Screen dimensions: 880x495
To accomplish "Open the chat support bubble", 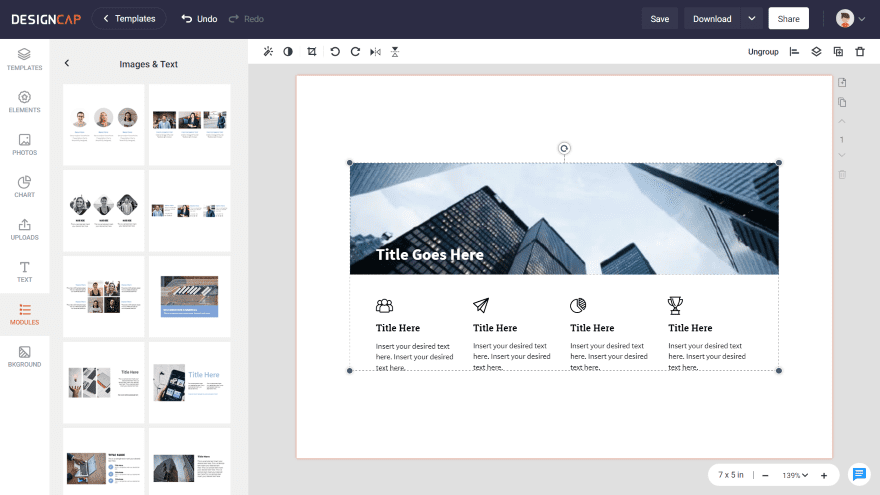I will click(859, 474).
